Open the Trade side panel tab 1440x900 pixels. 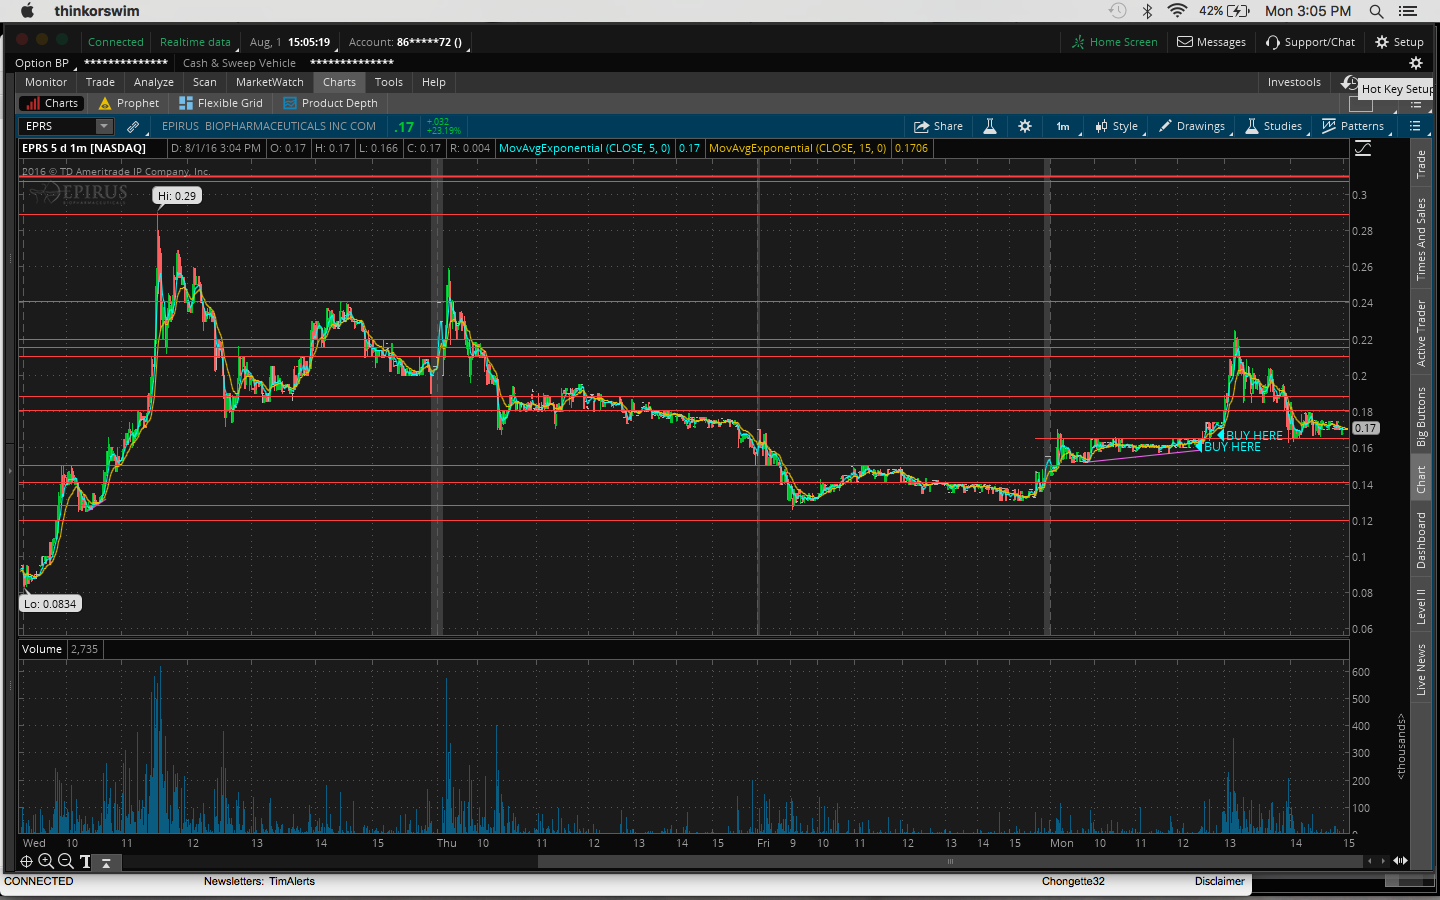coord(1421,164)
